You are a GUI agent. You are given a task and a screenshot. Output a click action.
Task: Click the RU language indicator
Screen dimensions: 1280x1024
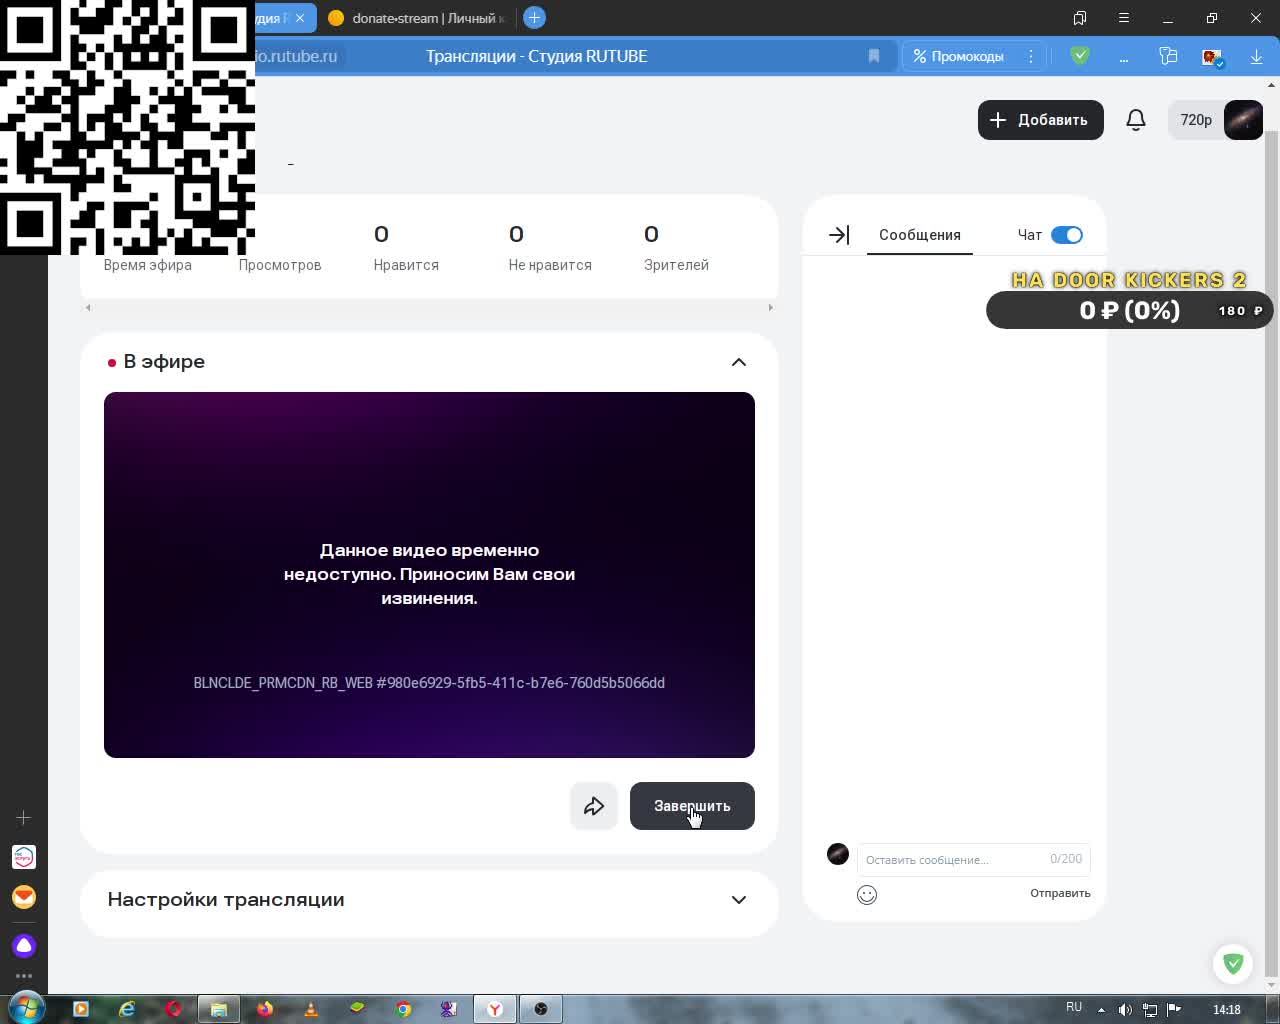[1074, 1007]
